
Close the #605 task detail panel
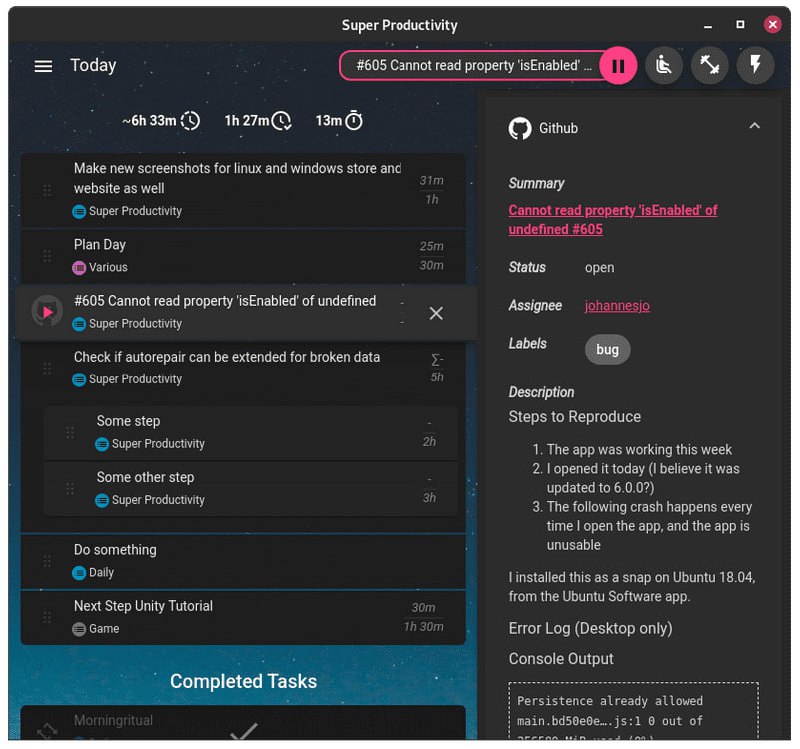[436, 313]
